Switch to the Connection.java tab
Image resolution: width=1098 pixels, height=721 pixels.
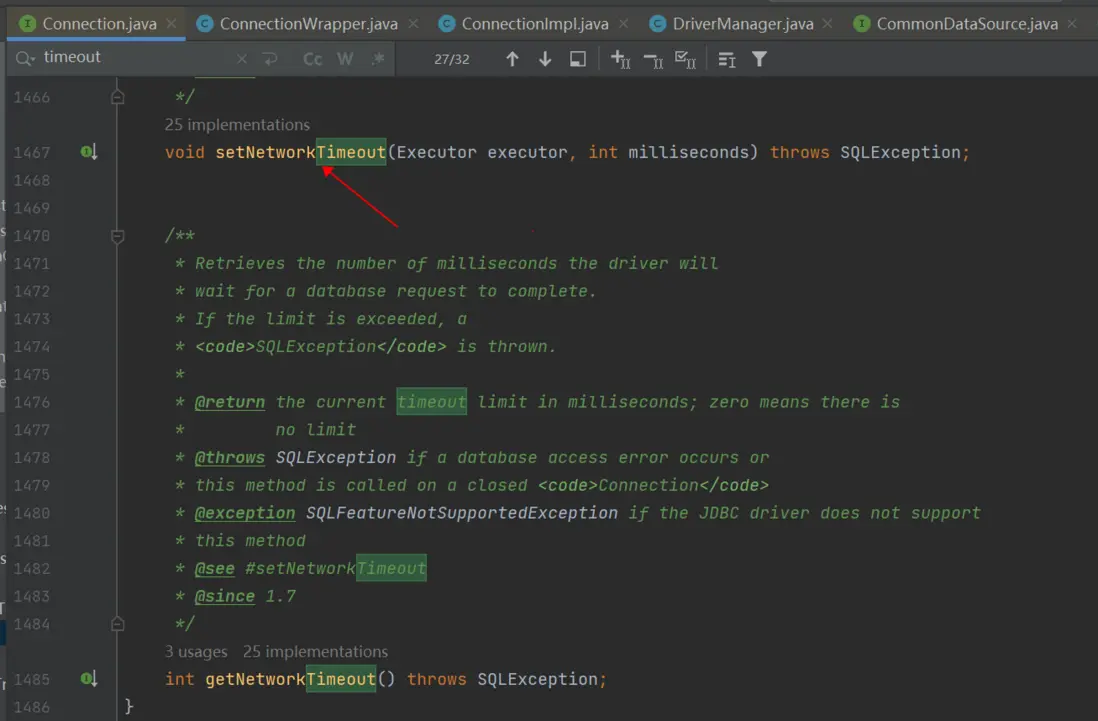[99, 24]
